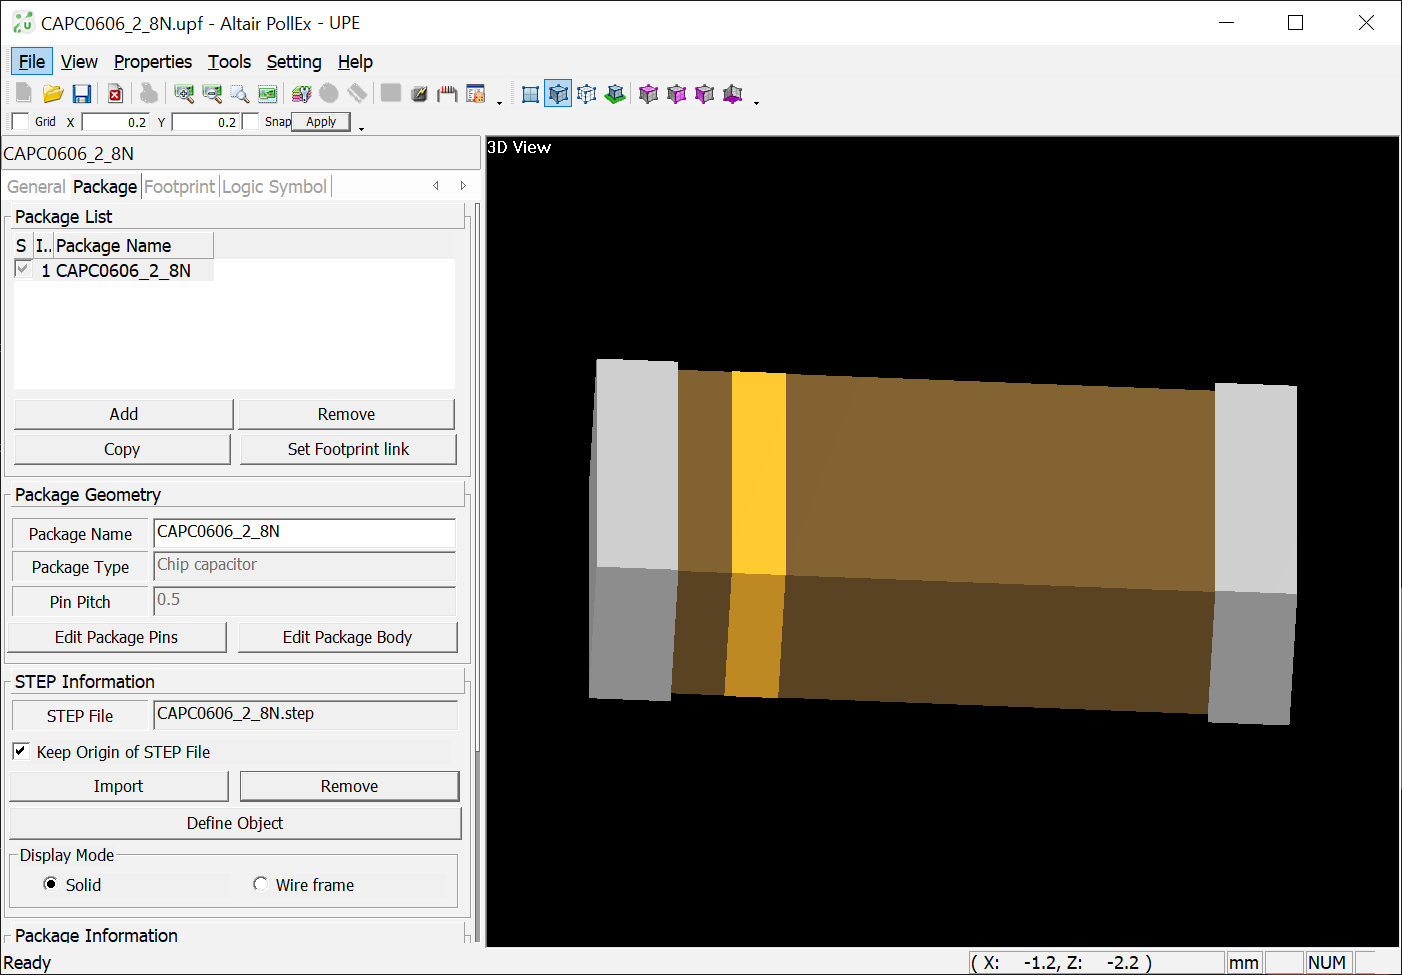The height and width of the screenshot is (975, 1402).
Task: Switch to the Footprint tab
Action: (x=179, y=186)
